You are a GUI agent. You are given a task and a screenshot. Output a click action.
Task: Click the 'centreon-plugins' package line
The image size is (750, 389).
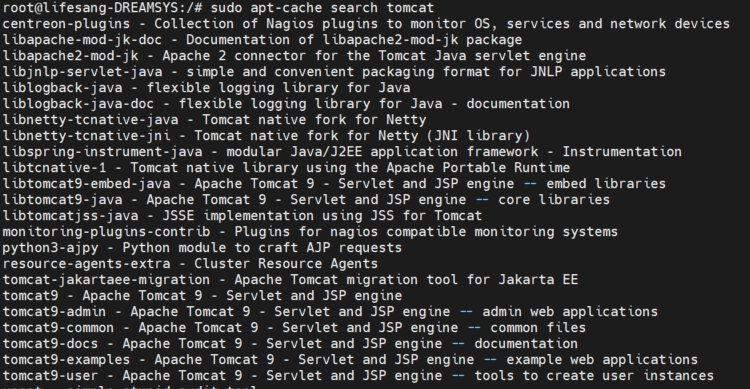point(366,24)
